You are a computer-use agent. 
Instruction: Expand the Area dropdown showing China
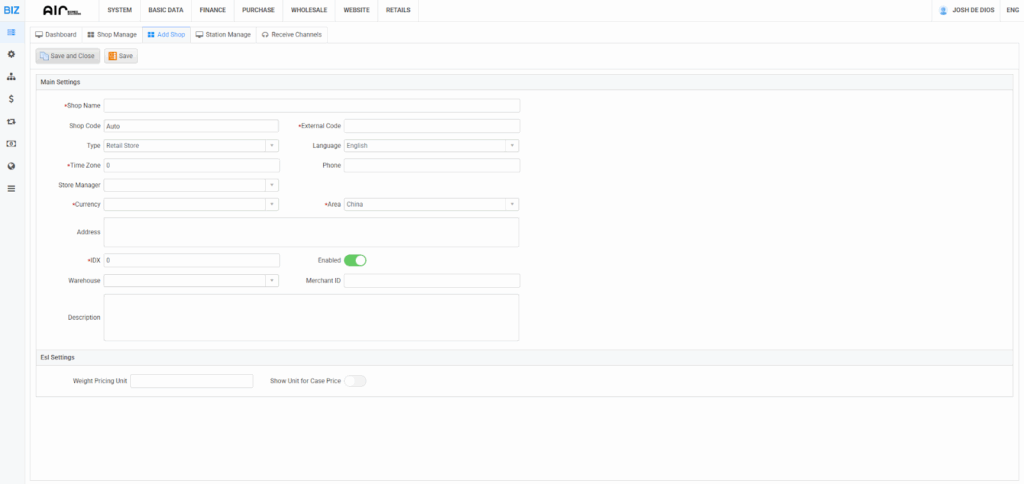(431, 204)
